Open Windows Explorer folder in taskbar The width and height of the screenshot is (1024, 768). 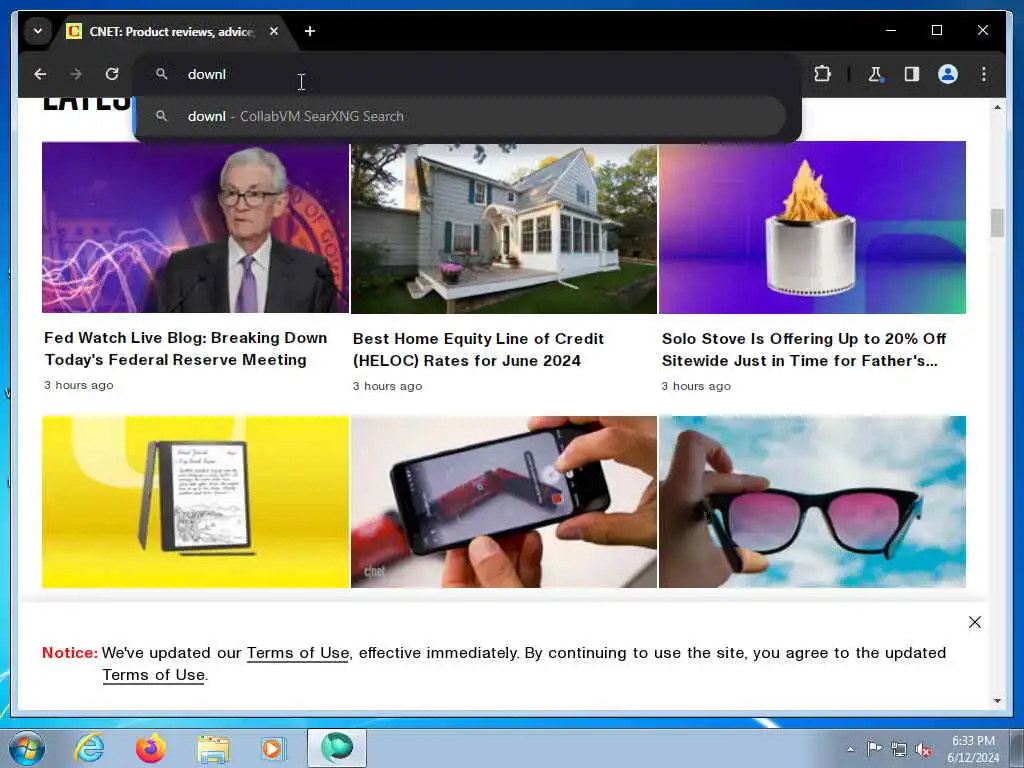[213, 749]
